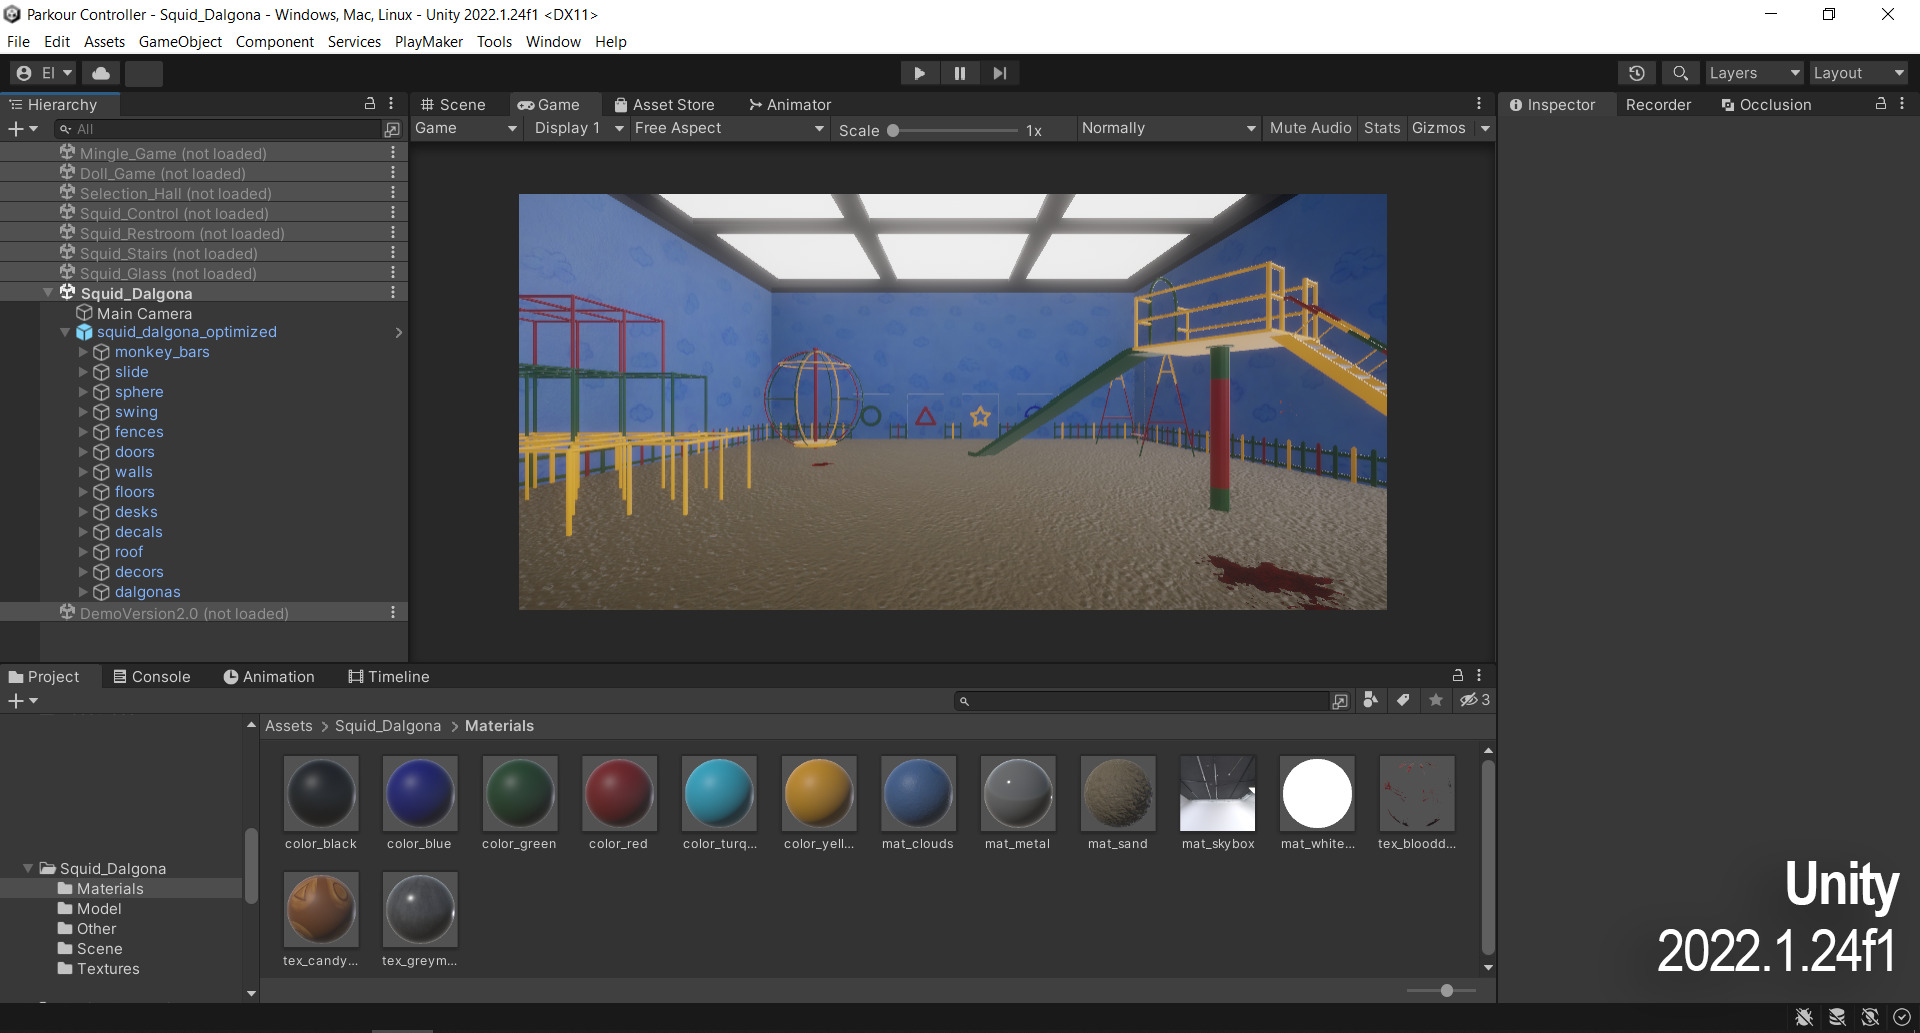1920x1033 pixels.
Task: Toggle hidden packages visibility counter
Action: point(1475,700)
